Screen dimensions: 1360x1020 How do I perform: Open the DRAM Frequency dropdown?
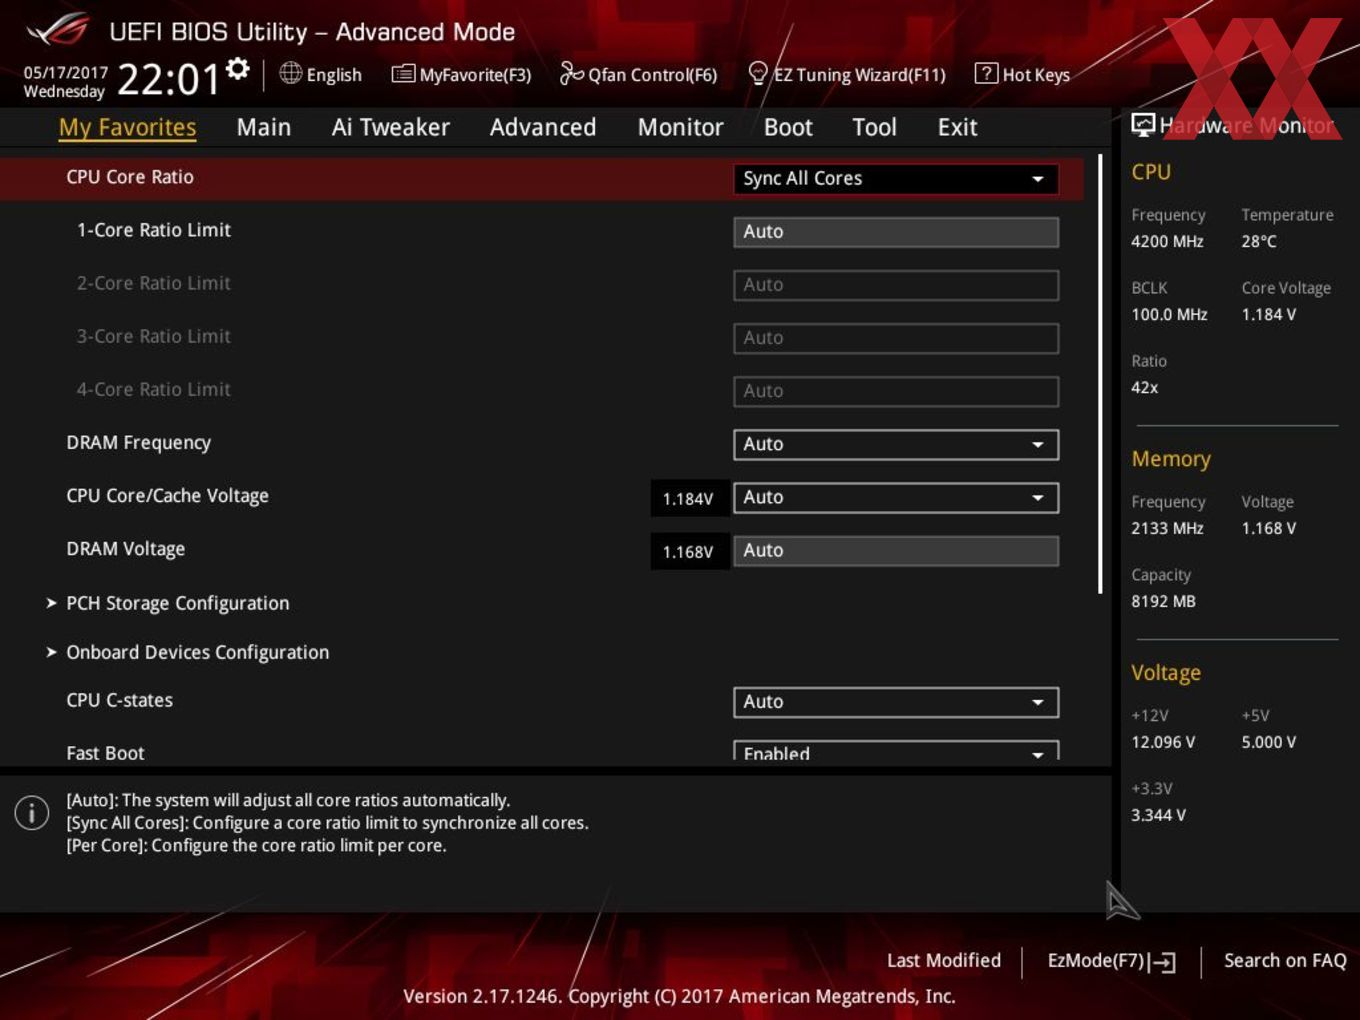point(896,444)
